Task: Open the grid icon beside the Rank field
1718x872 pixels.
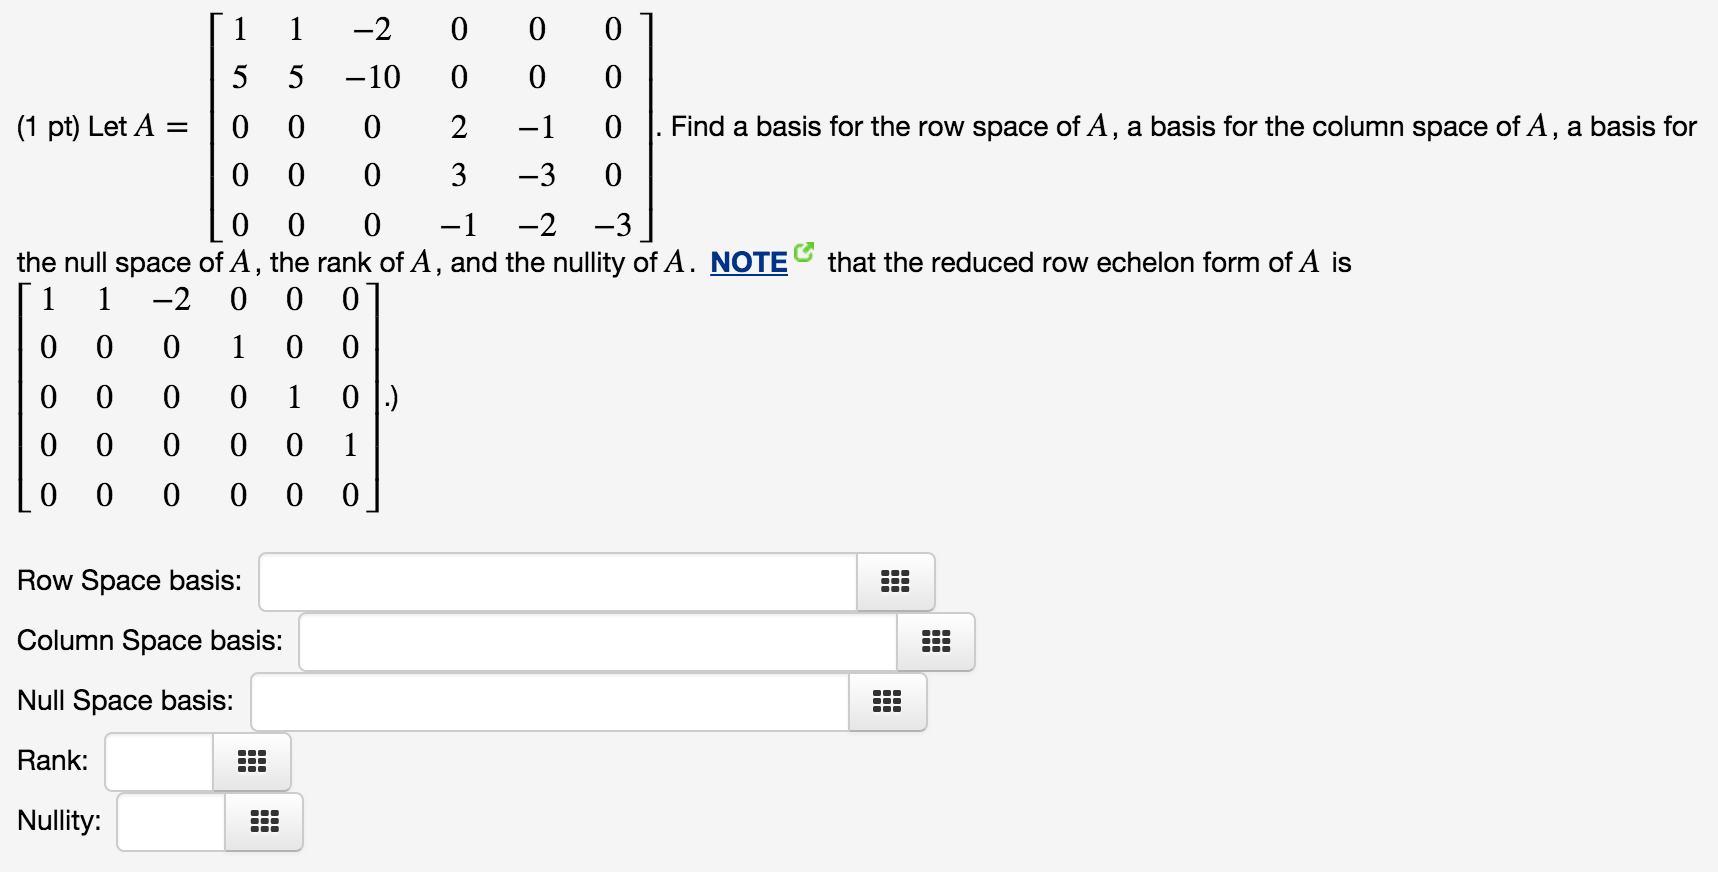Action: [252, 762]
